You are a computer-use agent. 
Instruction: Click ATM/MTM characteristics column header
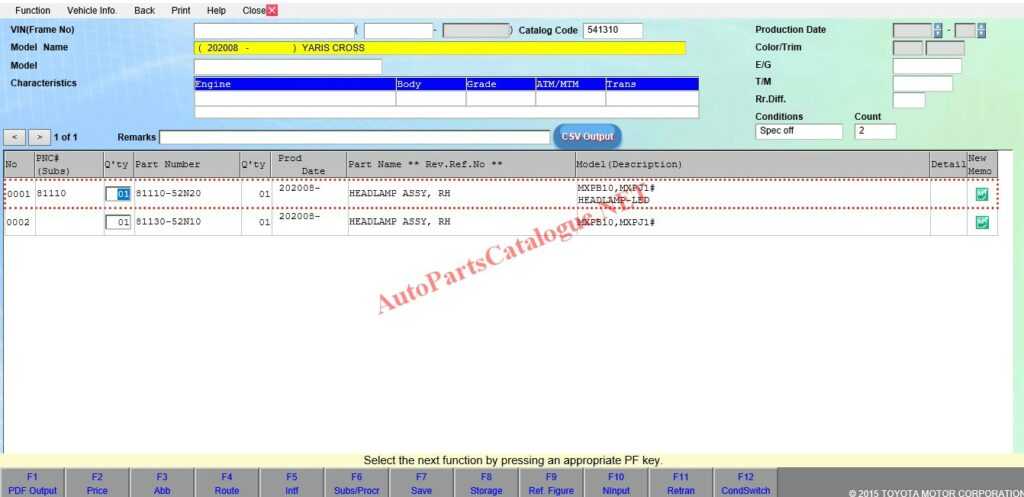coord(571,84)
